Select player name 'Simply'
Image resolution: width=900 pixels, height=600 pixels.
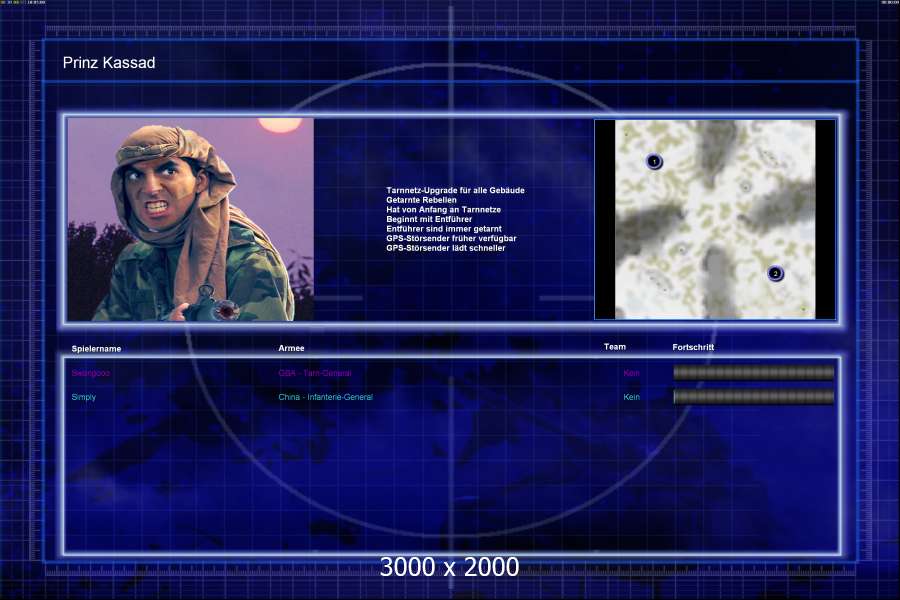coord(84,397)
